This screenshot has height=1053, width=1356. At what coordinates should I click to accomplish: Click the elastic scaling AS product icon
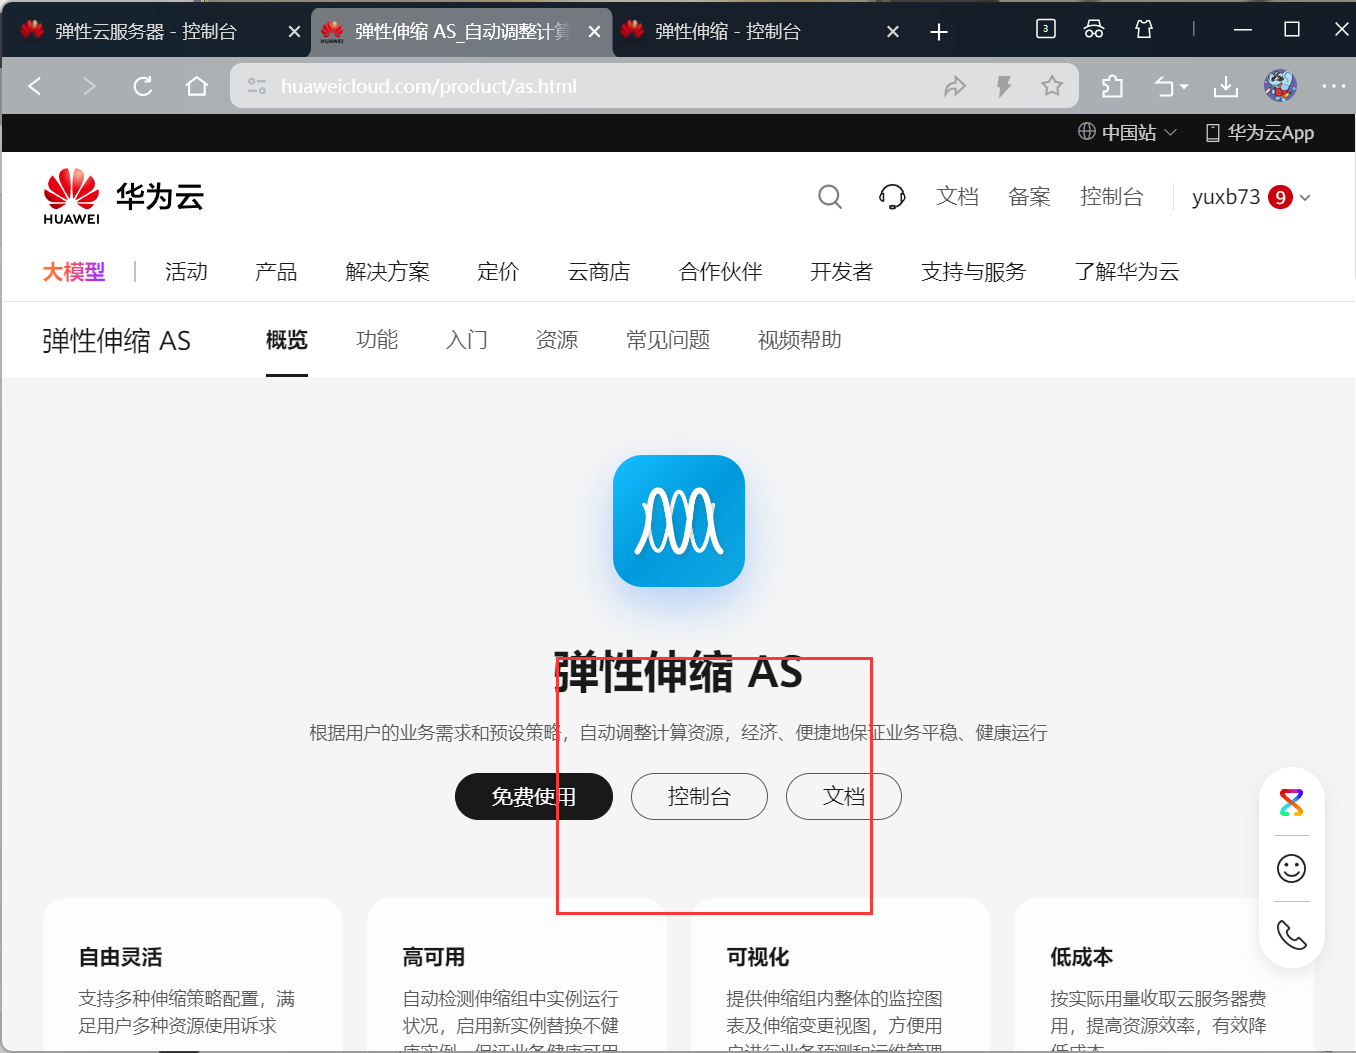[679, 521]
